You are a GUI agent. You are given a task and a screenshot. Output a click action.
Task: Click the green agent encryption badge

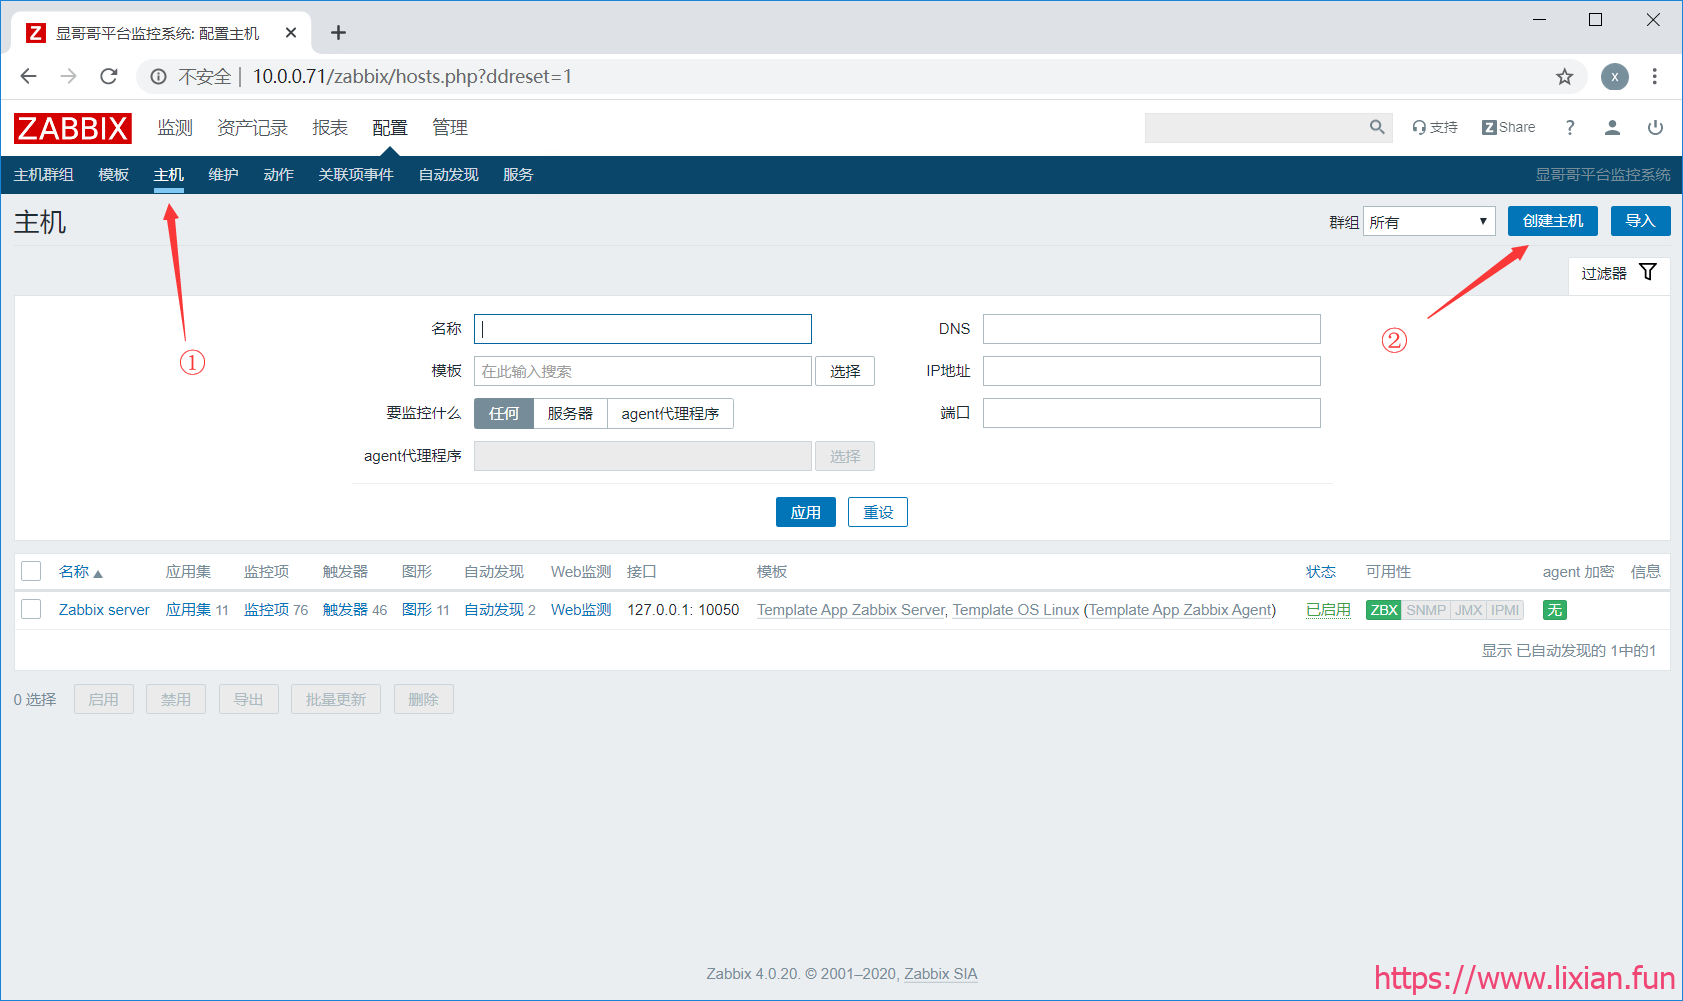[x=1555, y=610]
